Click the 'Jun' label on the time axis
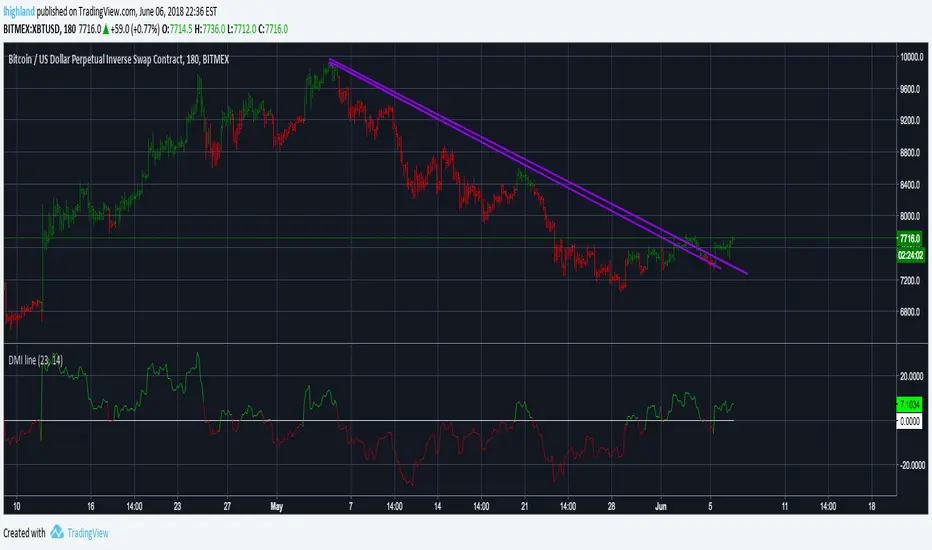This screenshot has width=932, height=550. (660, 507)
